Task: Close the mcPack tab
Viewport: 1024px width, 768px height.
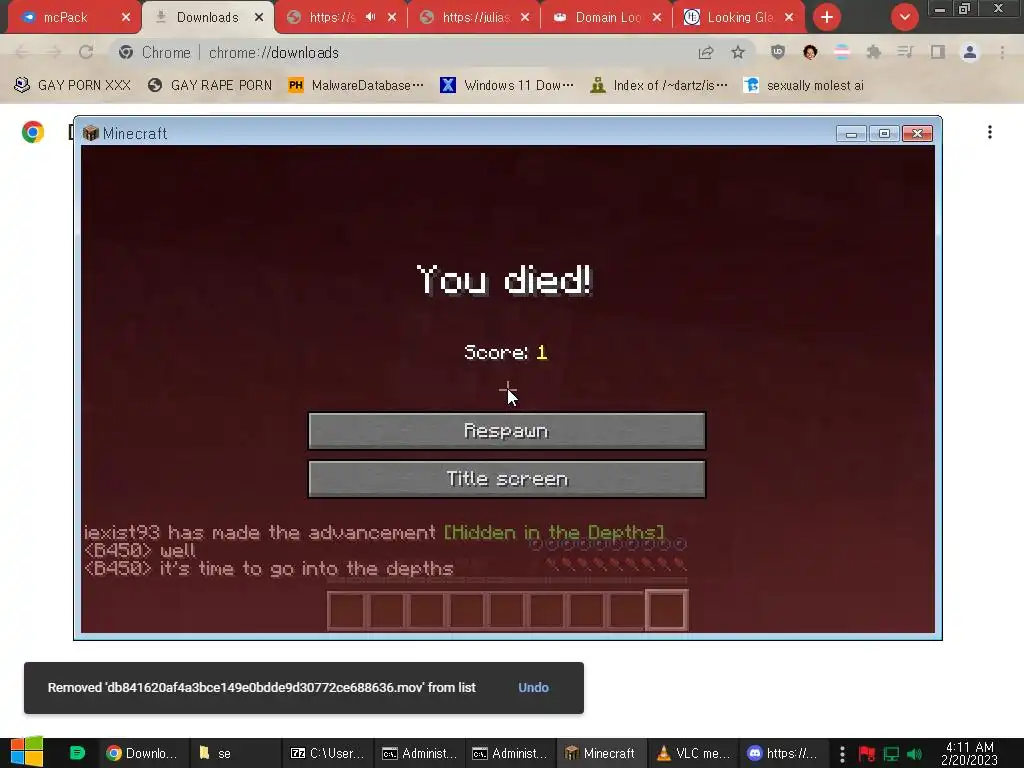Action: (x=125, y=17)
